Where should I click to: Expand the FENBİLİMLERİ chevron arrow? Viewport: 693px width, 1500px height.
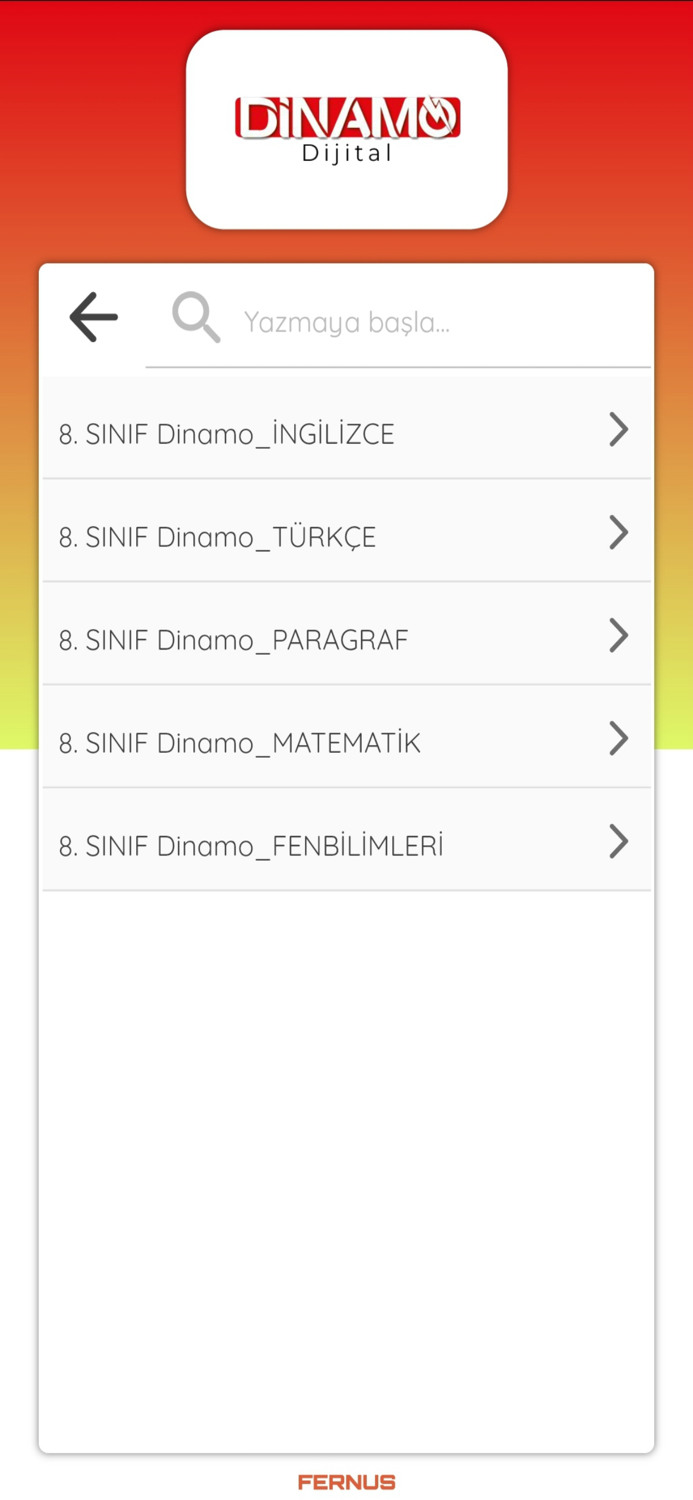[x=618, y=842]
